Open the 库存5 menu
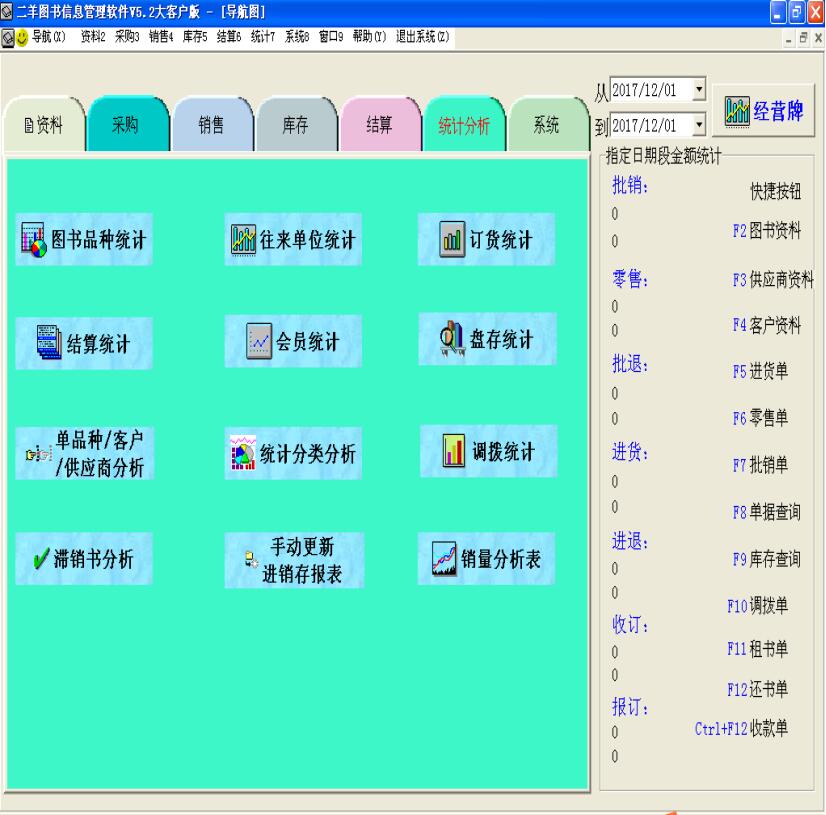The image size is (826, 815). coord(195,37)
